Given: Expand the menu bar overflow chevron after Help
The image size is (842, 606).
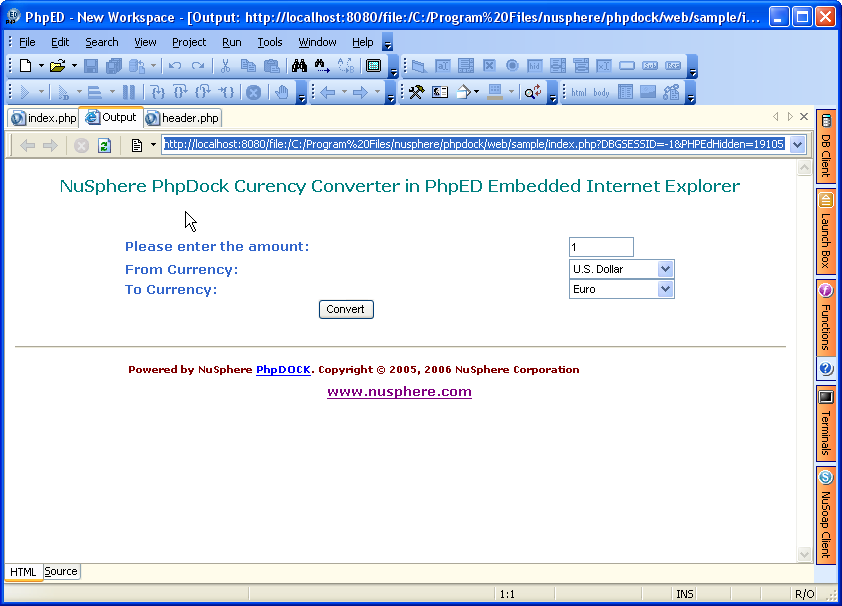Looking at the screenshot, I should [387, 42].
